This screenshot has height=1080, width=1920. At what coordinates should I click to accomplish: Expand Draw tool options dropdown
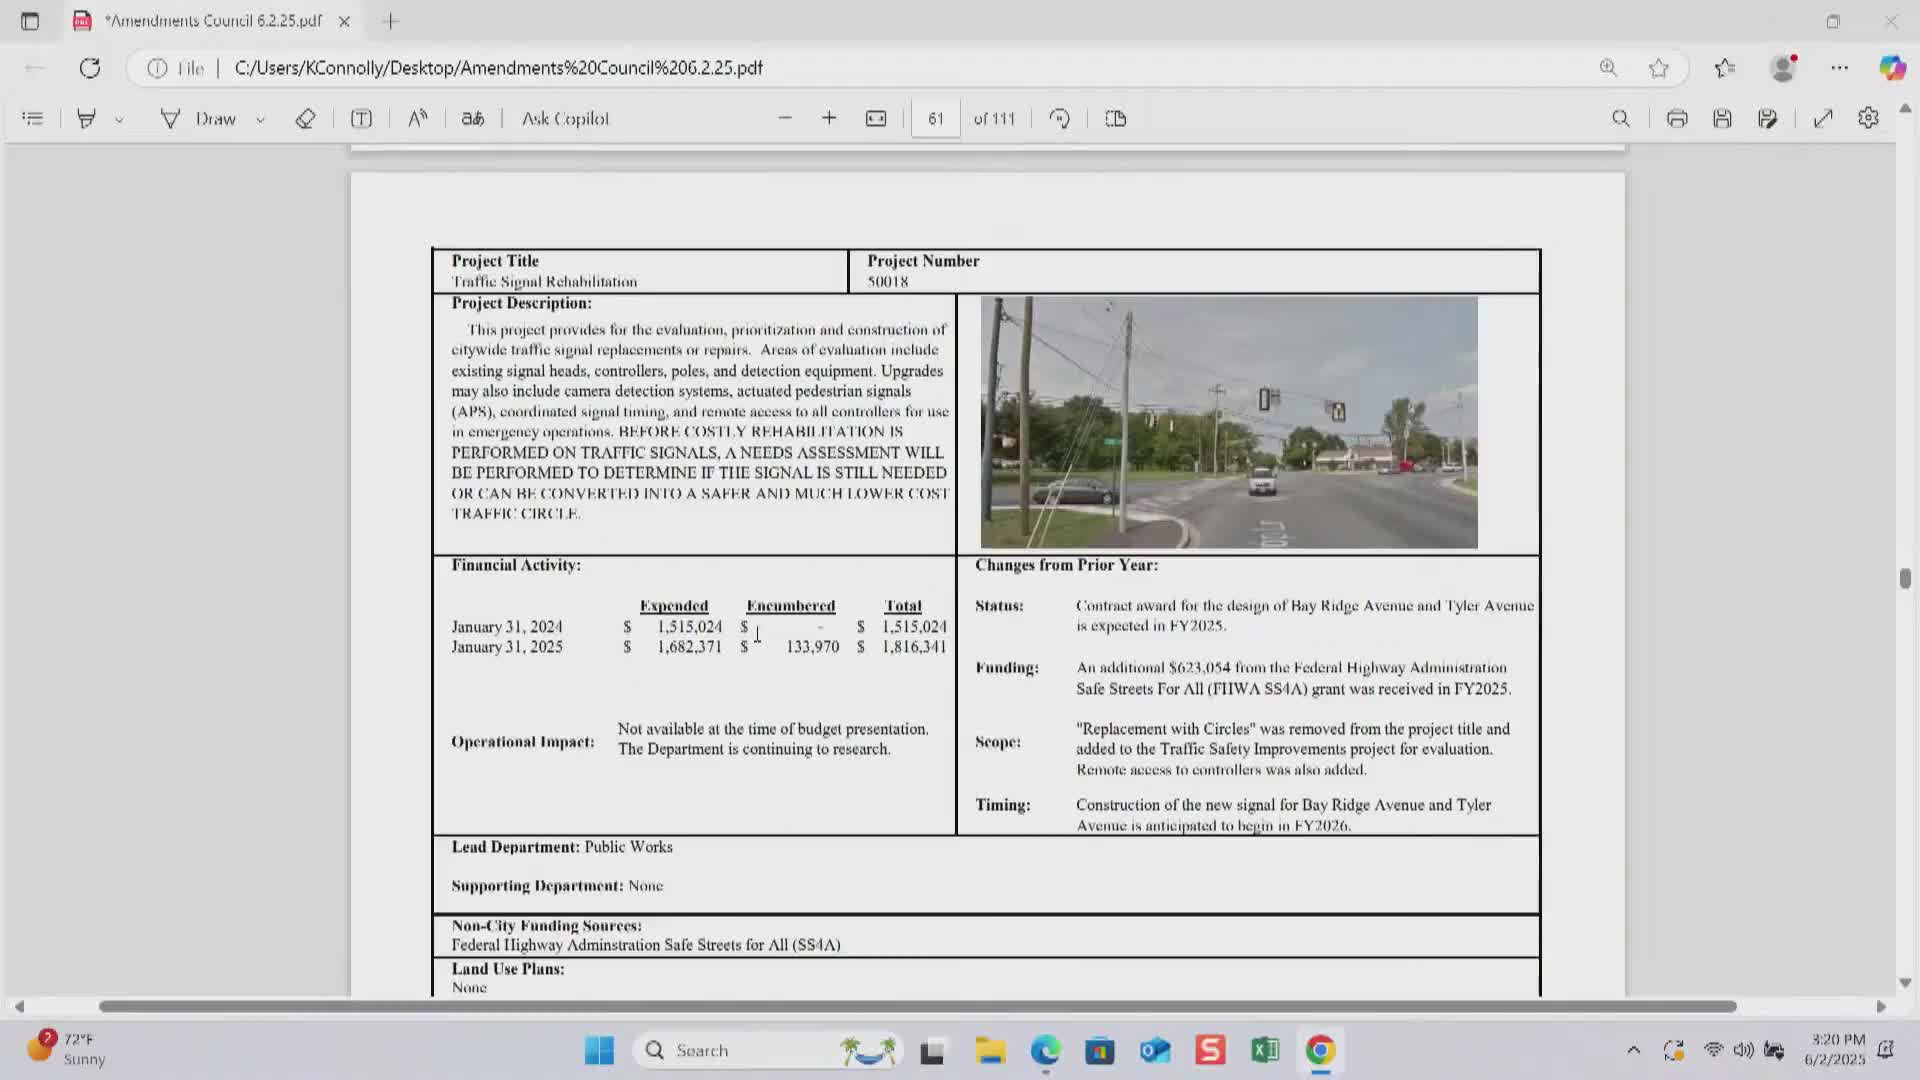[260, 120]
